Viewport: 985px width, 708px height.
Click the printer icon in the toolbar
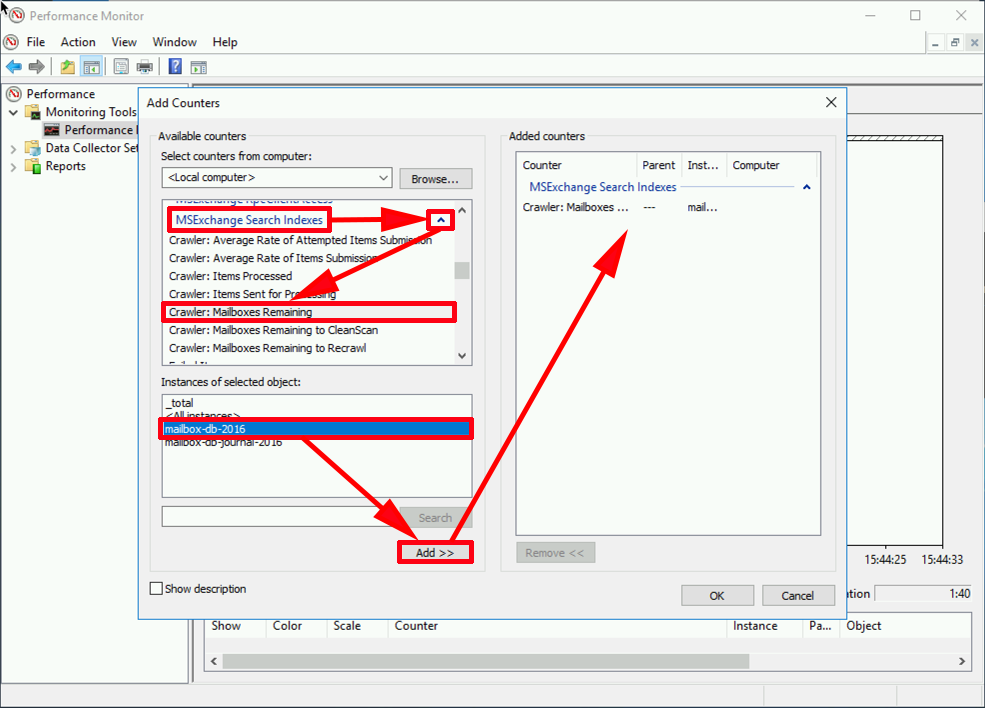pyautogui.click(x=145, y=67)
